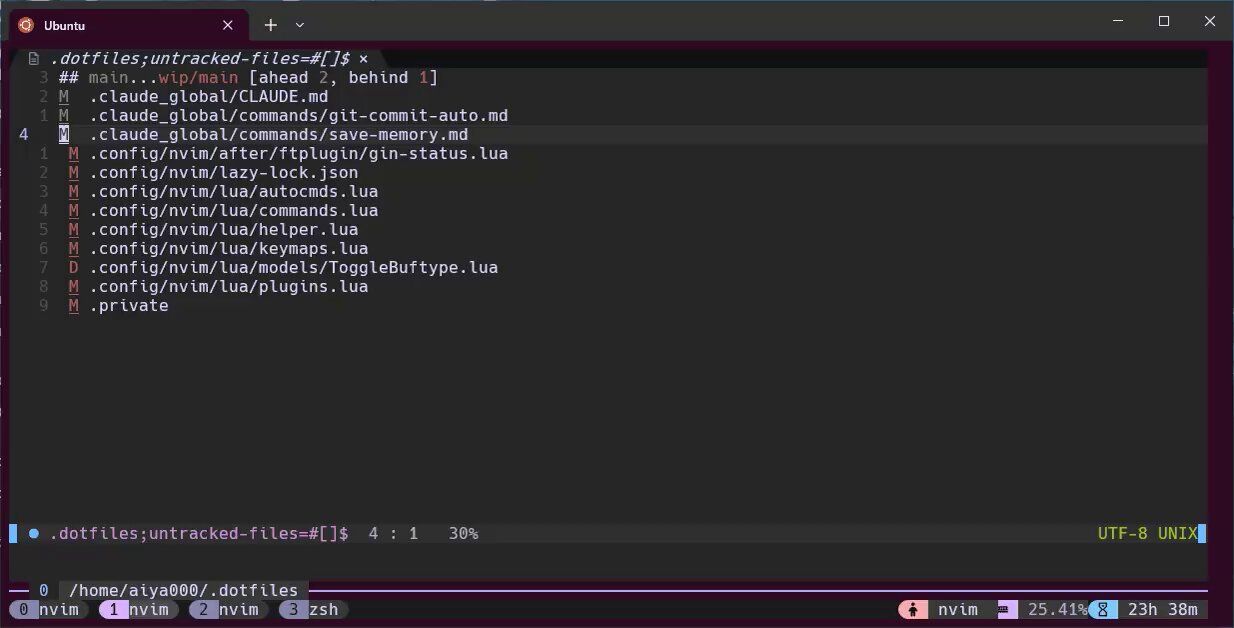
Task: Click the UTF-8 UNIX encoding indicator
Action: [x=1147, y=534]
